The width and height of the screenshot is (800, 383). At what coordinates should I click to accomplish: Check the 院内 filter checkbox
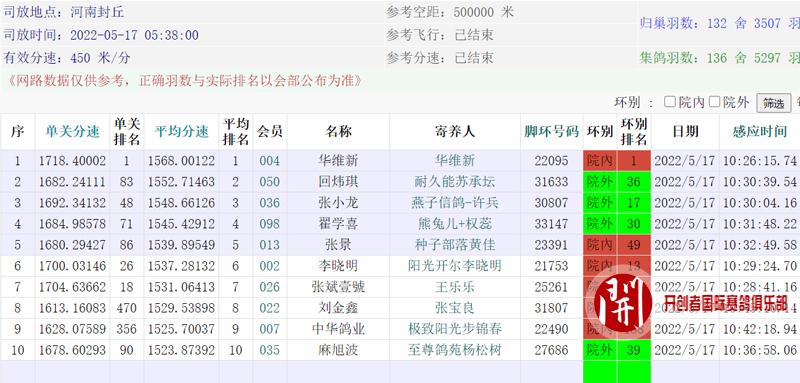(x=669, y=102)
